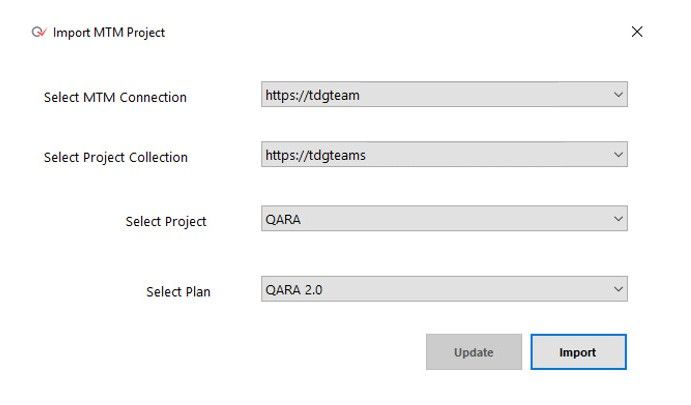Click the greyed-out Update button
Image resolution: width=691 pixels, height=405 pixels.
tap(474, 352)
